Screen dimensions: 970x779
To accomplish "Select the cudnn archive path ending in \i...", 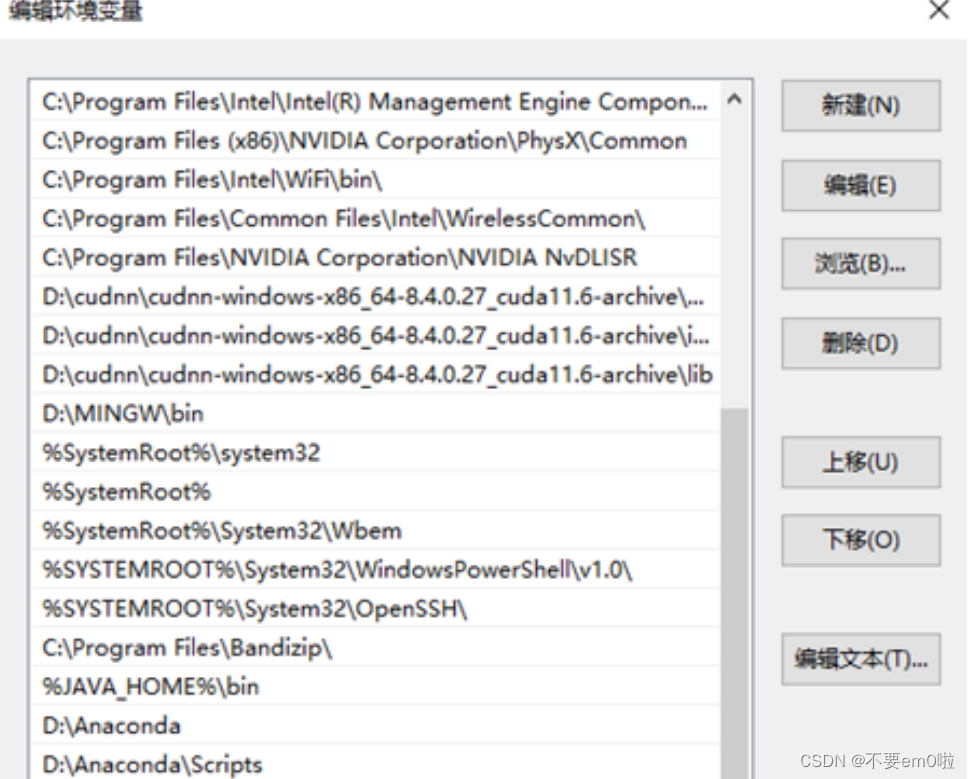I will pyautogui.click(x=376, y=335).
